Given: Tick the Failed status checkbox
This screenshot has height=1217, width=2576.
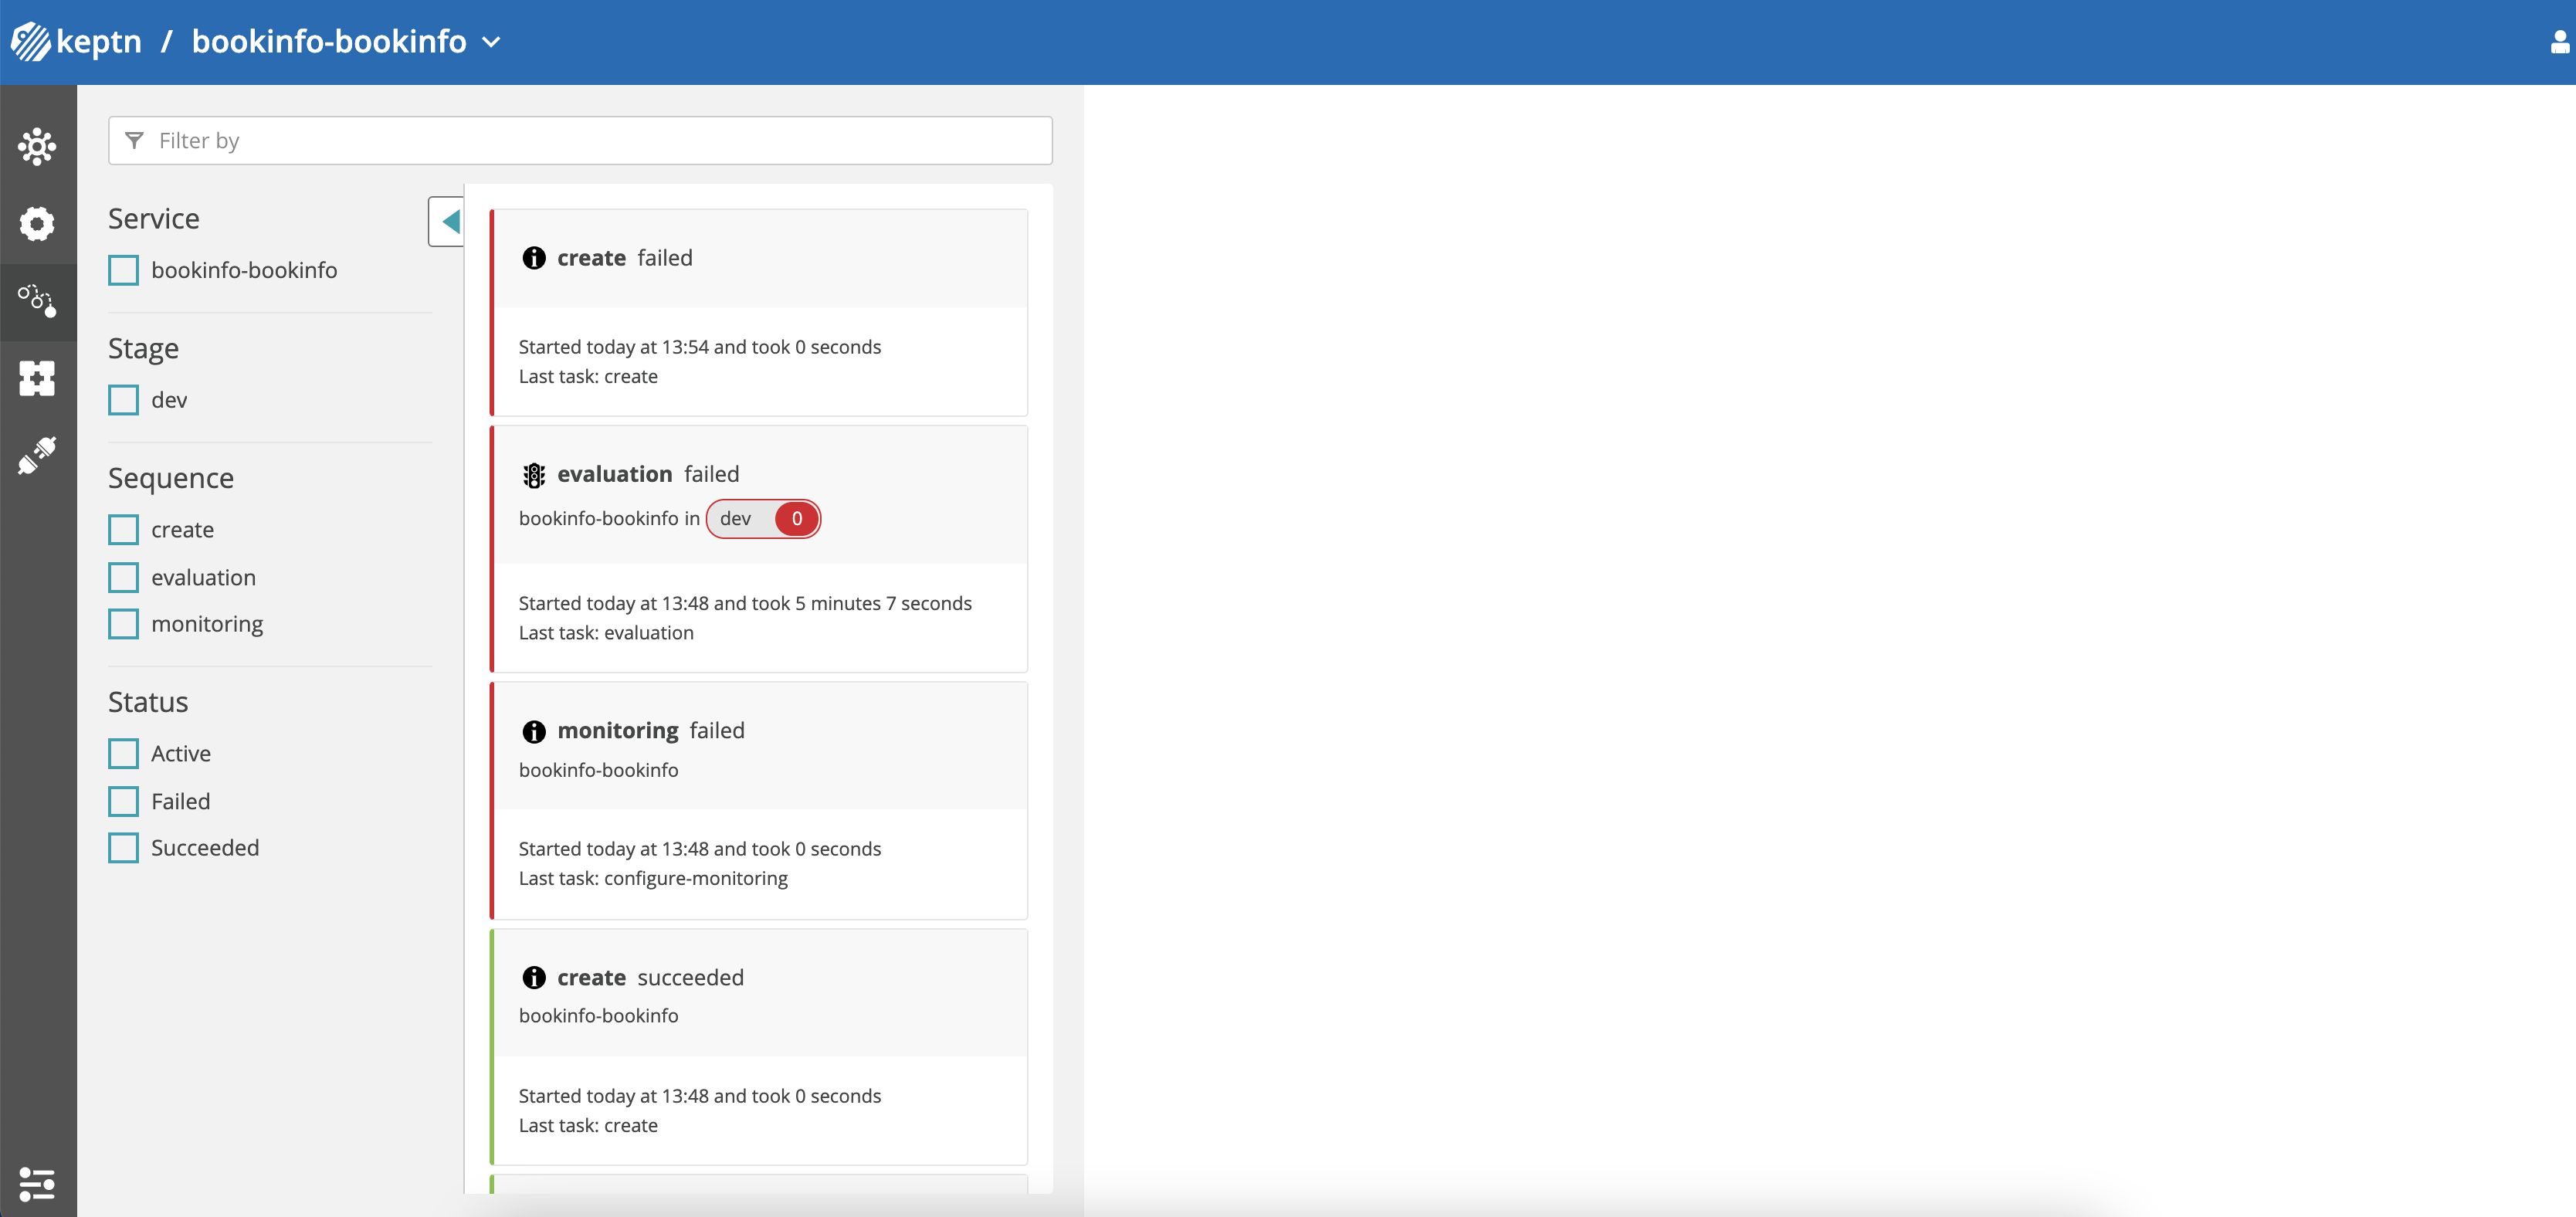Looking at the screenshot, I should click(124, 801).
